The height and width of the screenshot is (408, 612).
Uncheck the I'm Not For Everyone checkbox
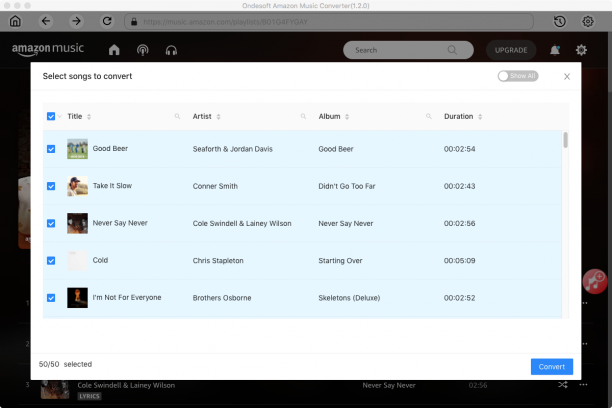point(51,298)
